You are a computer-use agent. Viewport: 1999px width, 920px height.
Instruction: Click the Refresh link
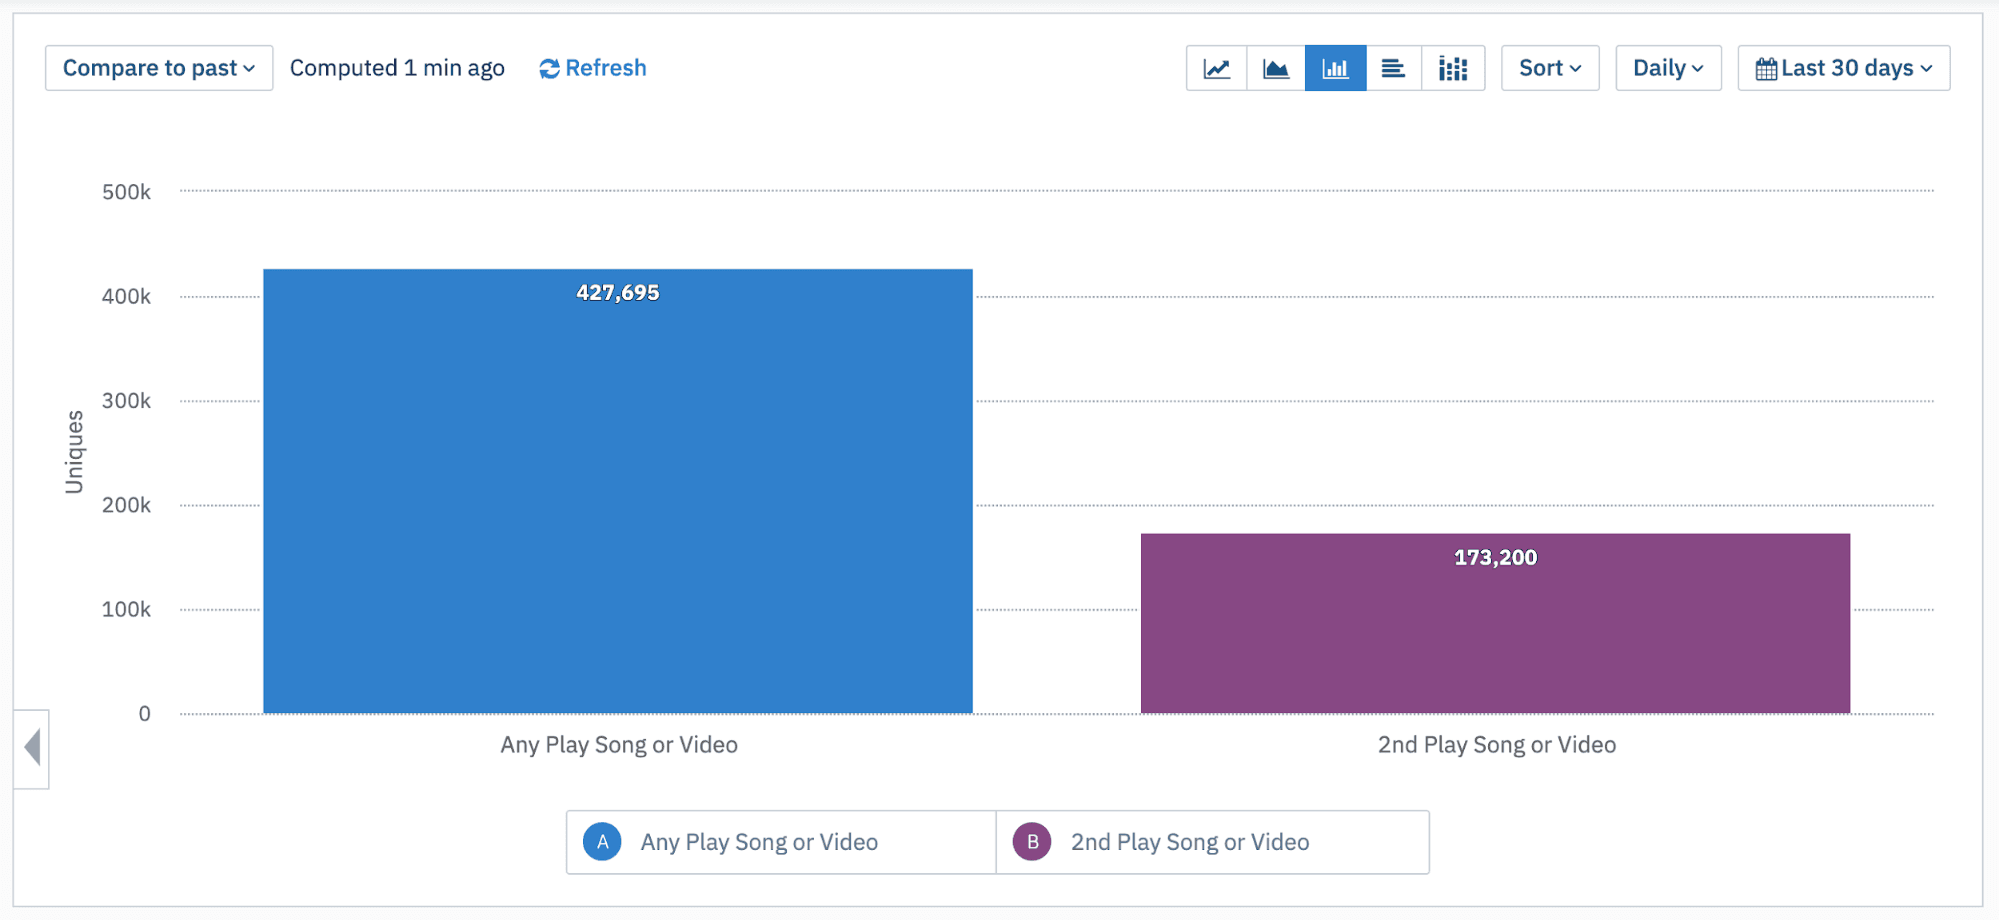click(605, 67)
